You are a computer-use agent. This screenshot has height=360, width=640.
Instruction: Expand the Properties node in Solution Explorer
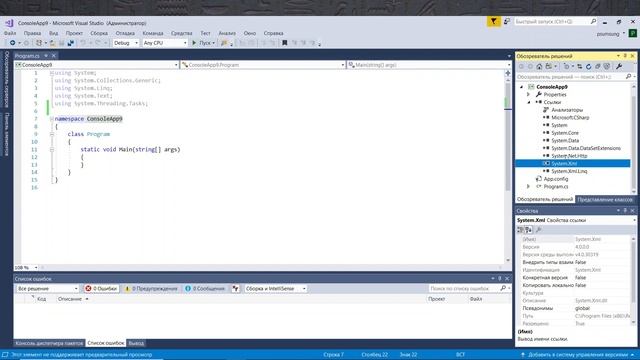[529, 95]
